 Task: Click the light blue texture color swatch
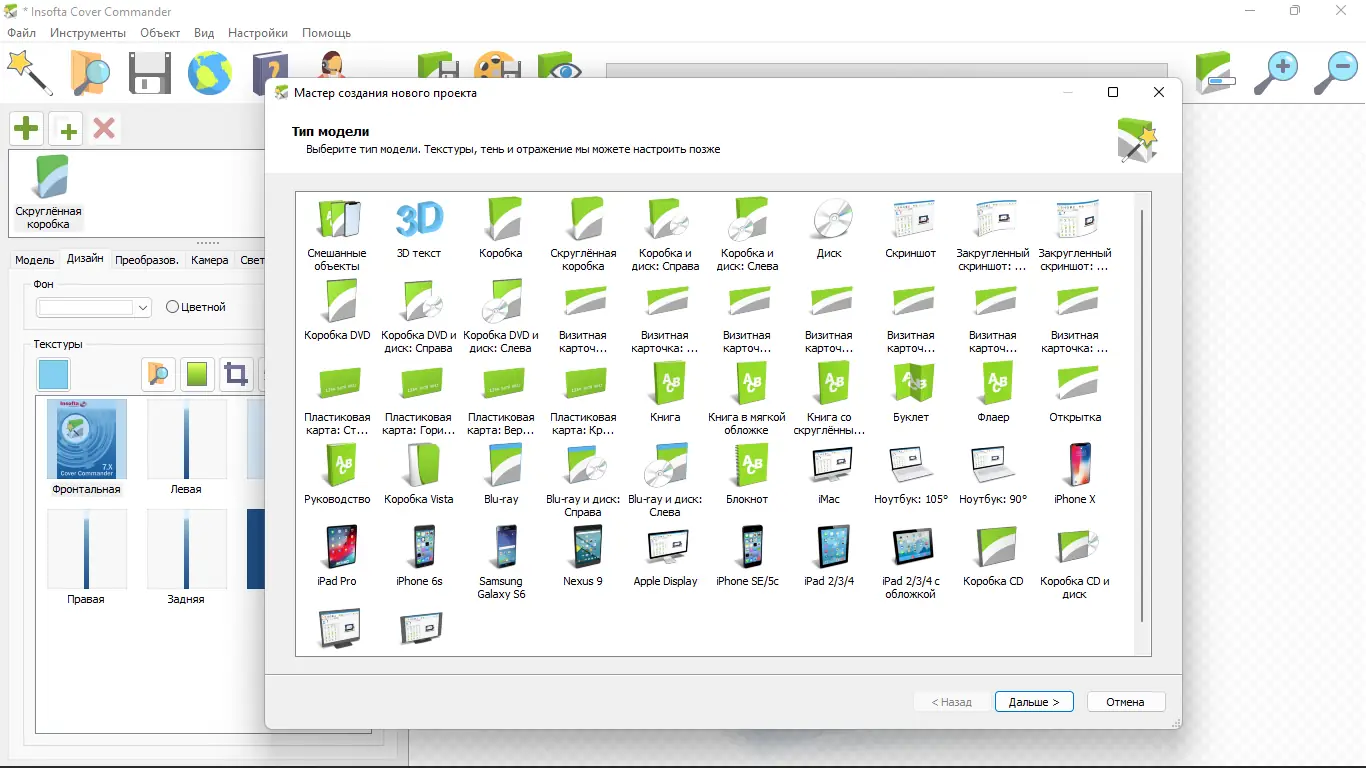[x=54, y=375]
